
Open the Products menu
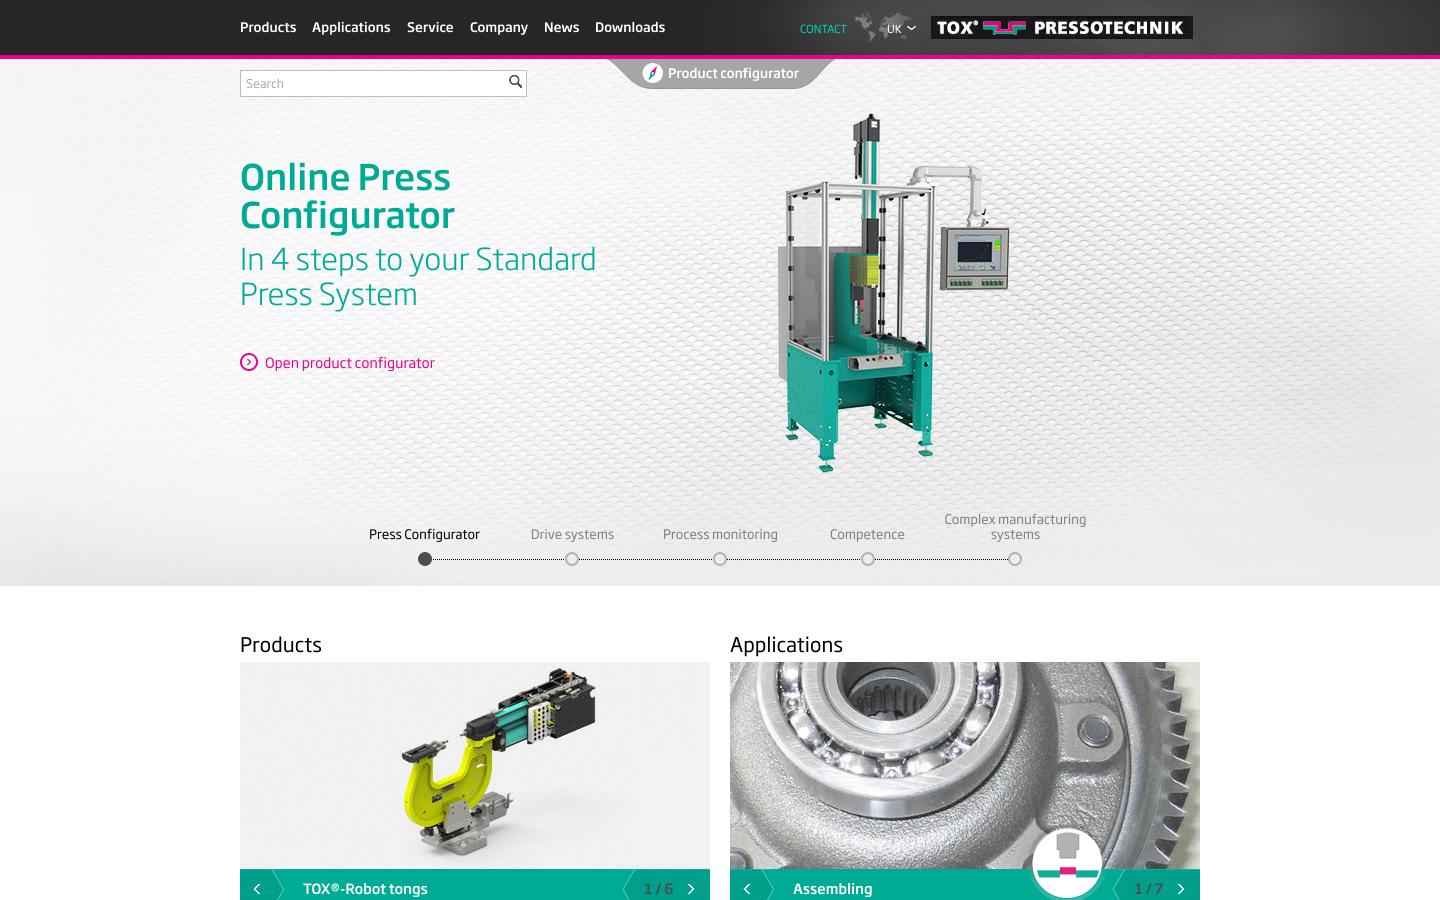267,27
